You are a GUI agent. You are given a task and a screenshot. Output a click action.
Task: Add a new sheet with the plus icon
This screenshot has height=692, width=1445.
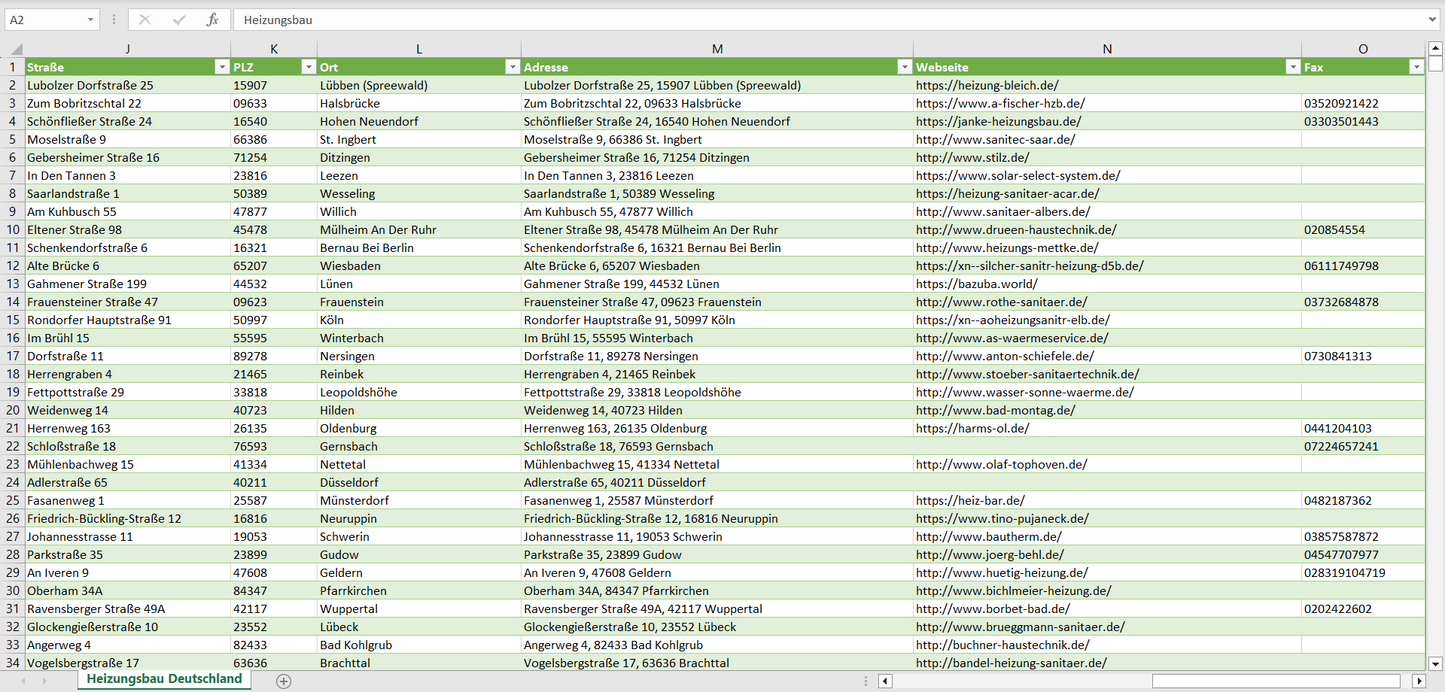point(284,681)
